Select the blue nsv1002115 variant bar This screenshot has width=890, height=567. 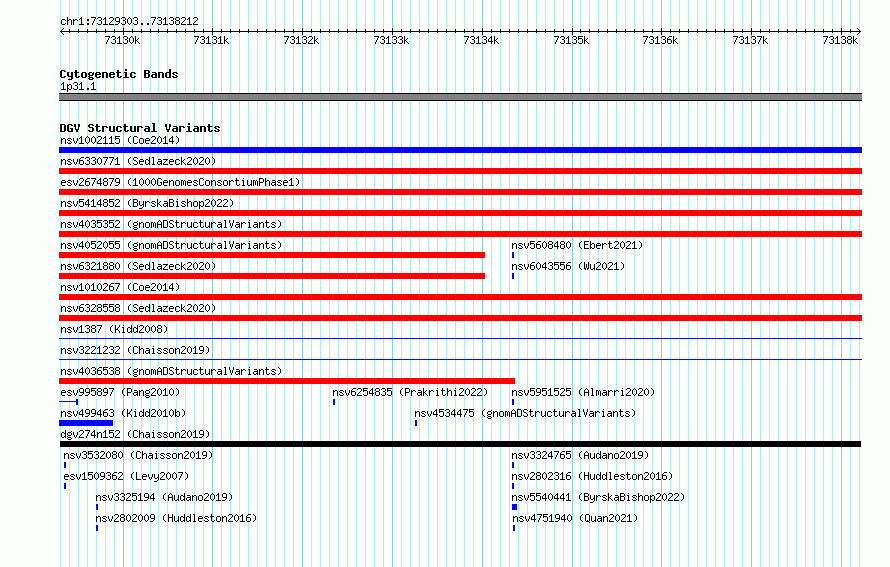point(460,150)
